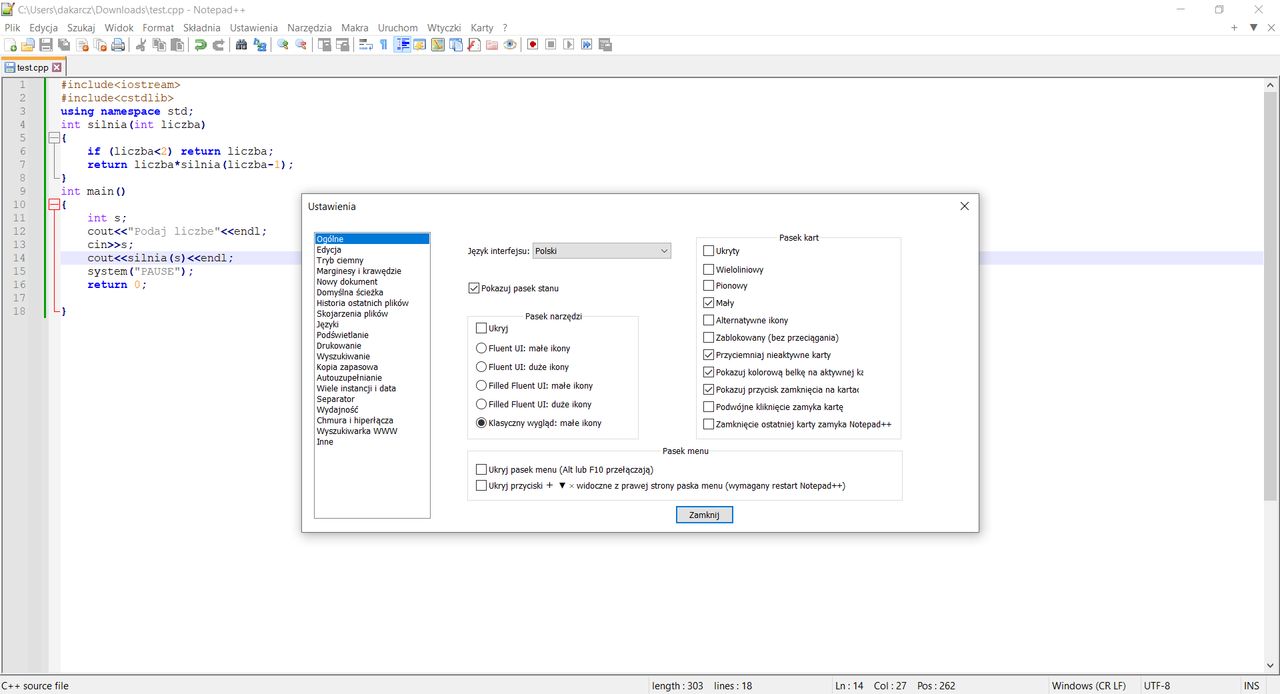
Task: Select Klasyczny wygląd: małe ikony radio
Action: click(482, 423)
